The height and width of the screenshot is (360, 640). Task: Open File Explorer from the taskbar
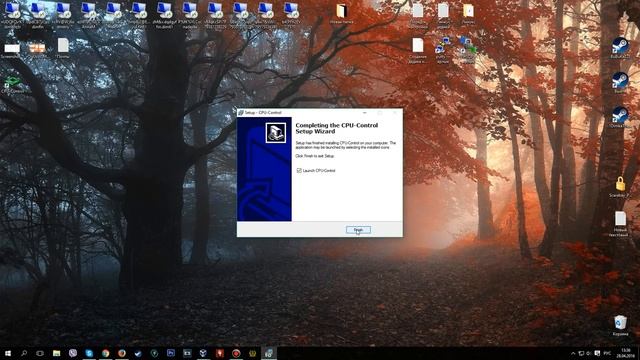(x=56, y=353)
